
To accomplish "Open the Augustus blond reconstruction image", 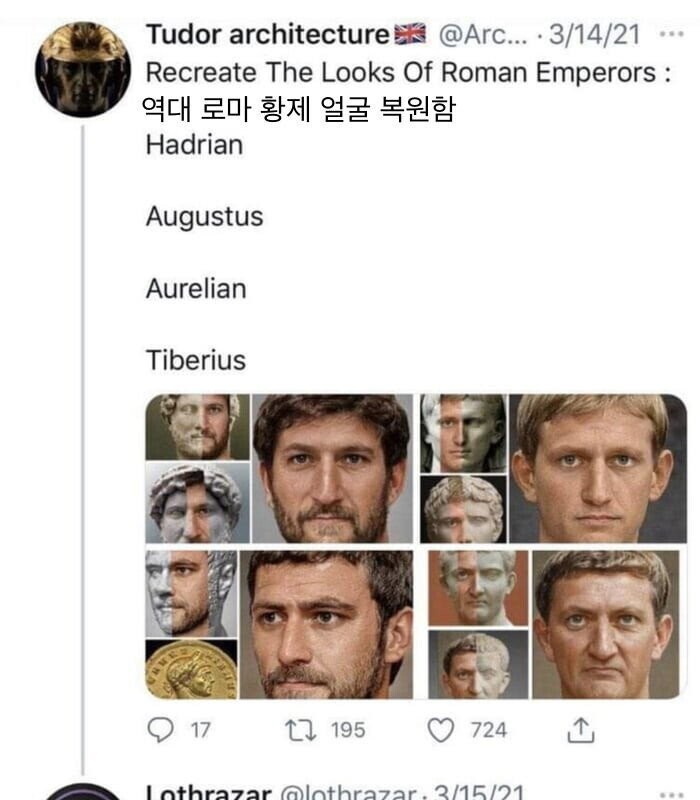I will click(554, 468).
